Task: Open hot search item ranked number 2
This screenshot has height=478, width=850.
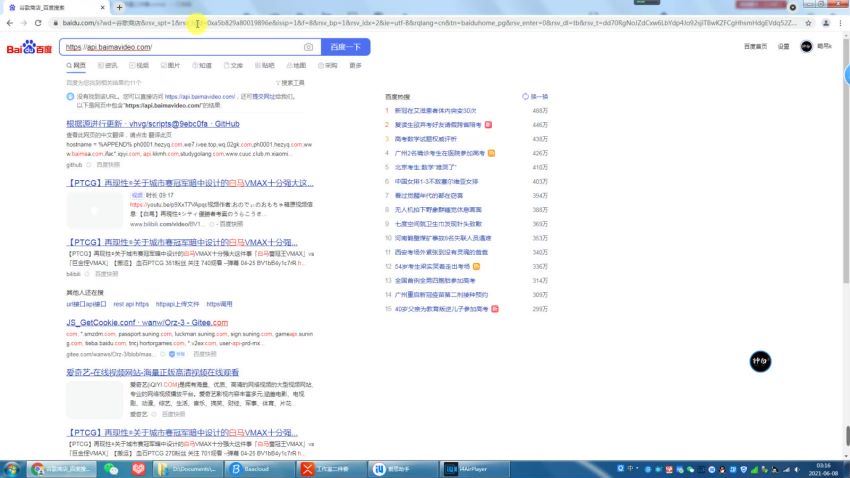Action: tap(438, 125)
